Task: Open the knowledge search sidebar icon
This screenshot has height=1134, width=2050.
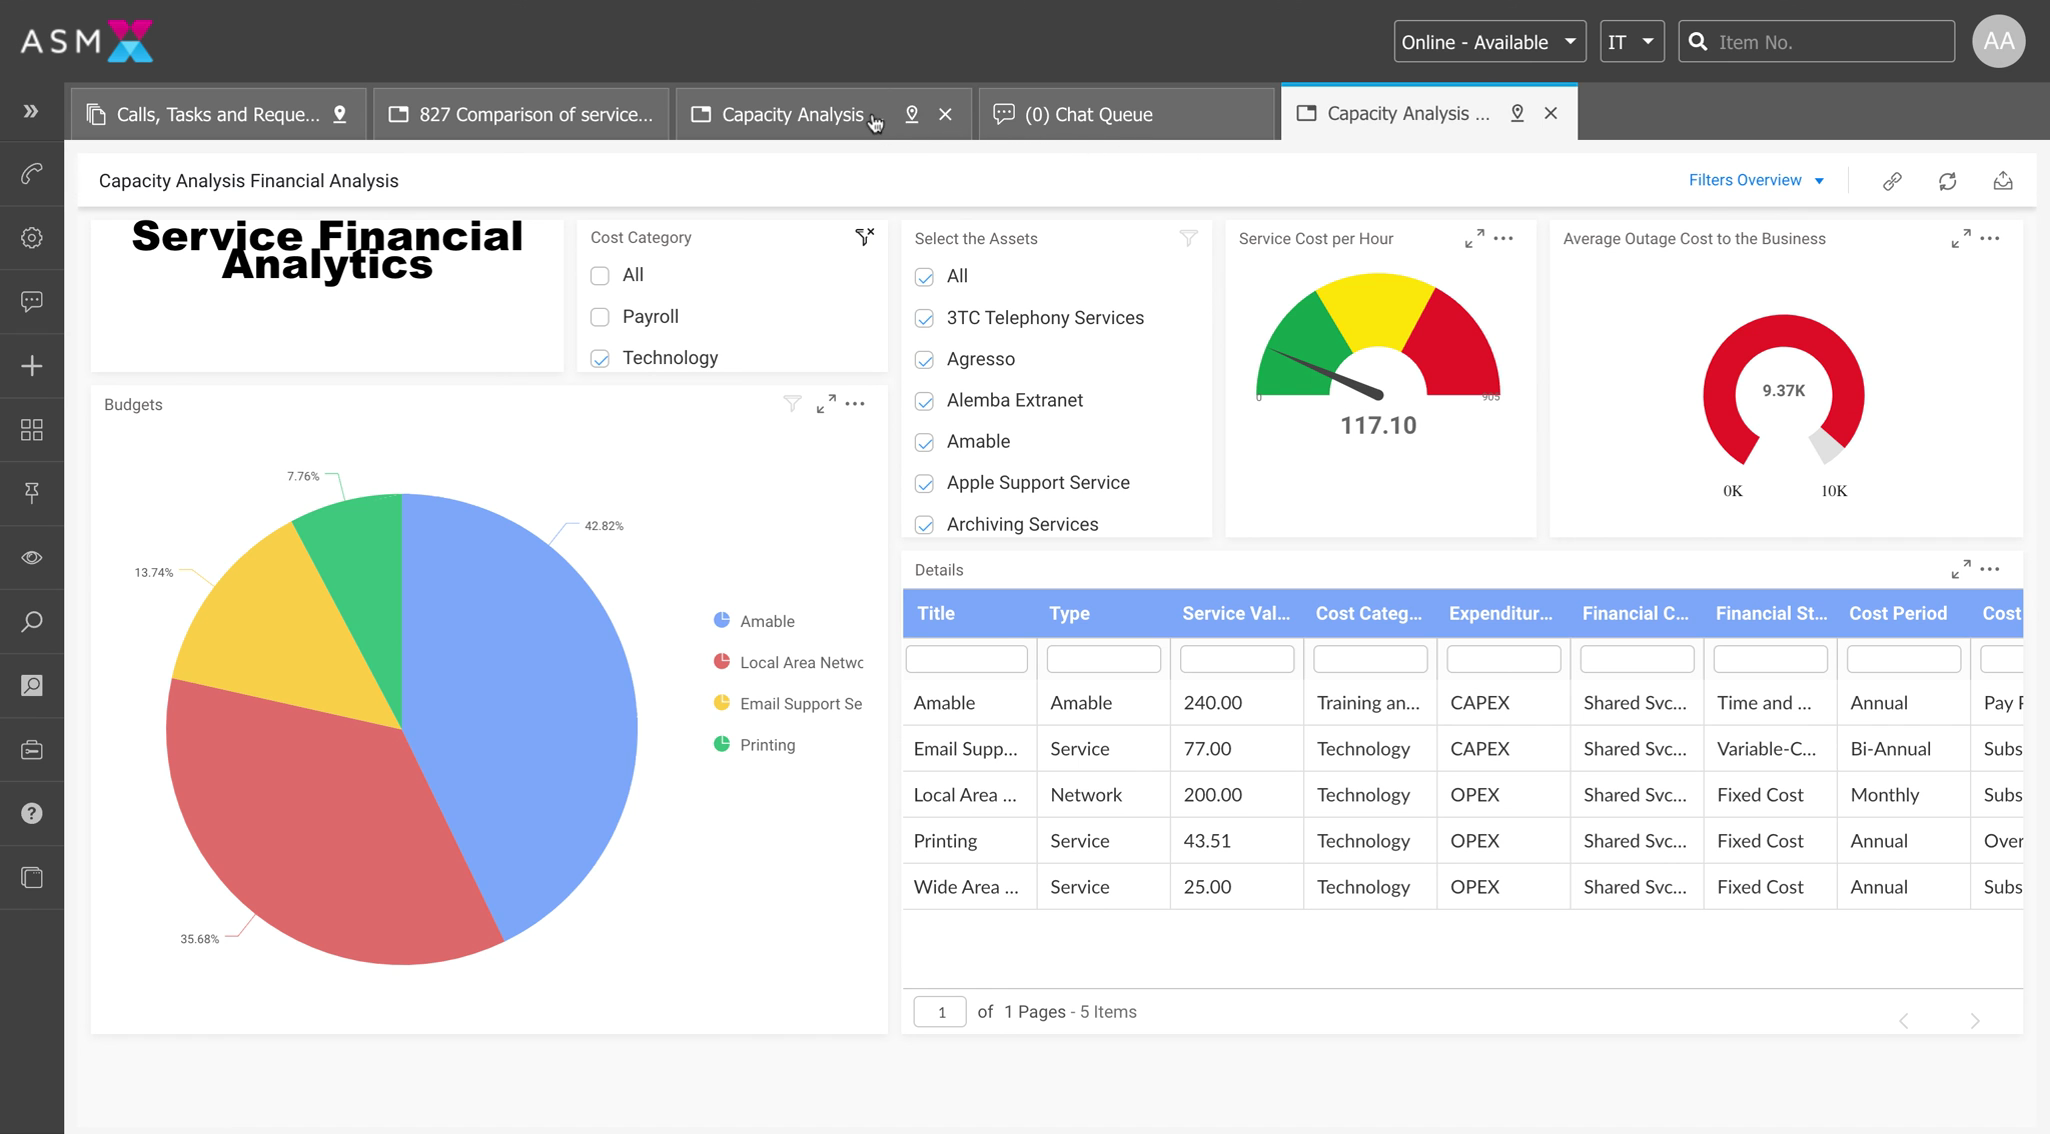Action: (x=31, y=685)
